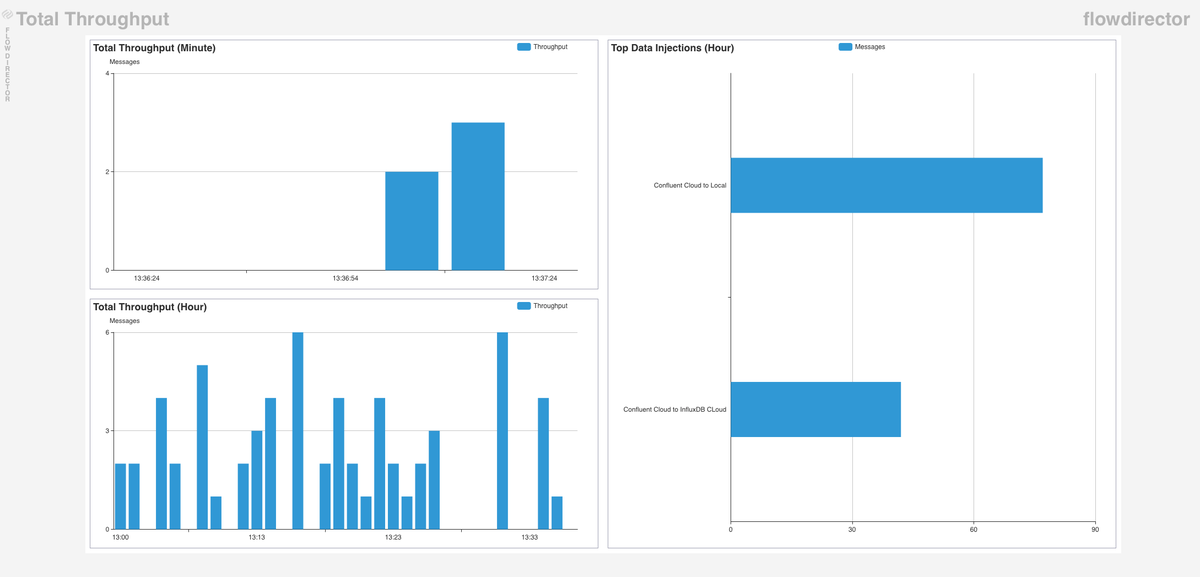Click the 13:37:24 time label
Image resolution: width=1200 pixels, height=577 pixels.
pyautogui.click(x=544, y=278)
